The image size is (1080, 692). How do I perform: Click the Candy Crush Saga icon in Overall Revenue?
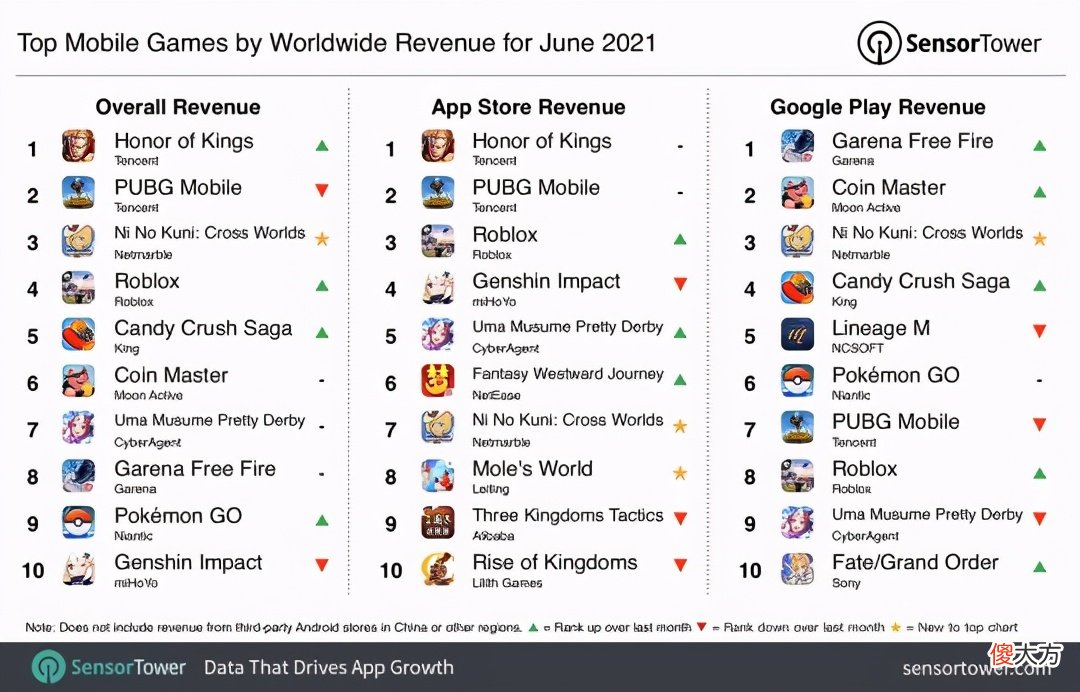(x=78, y=334)
